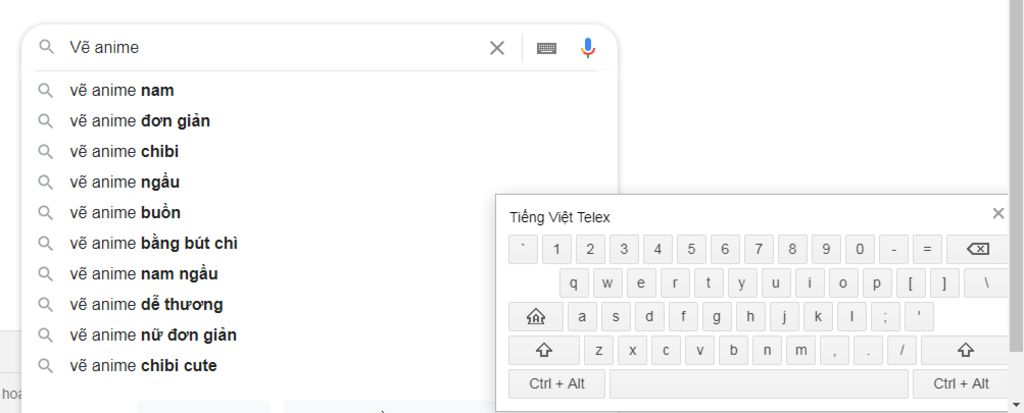The height and width of the screenshot is (413, 1024).
Task: Click the spacebar on virtual keyboard
Action: (x=759, y=384)
